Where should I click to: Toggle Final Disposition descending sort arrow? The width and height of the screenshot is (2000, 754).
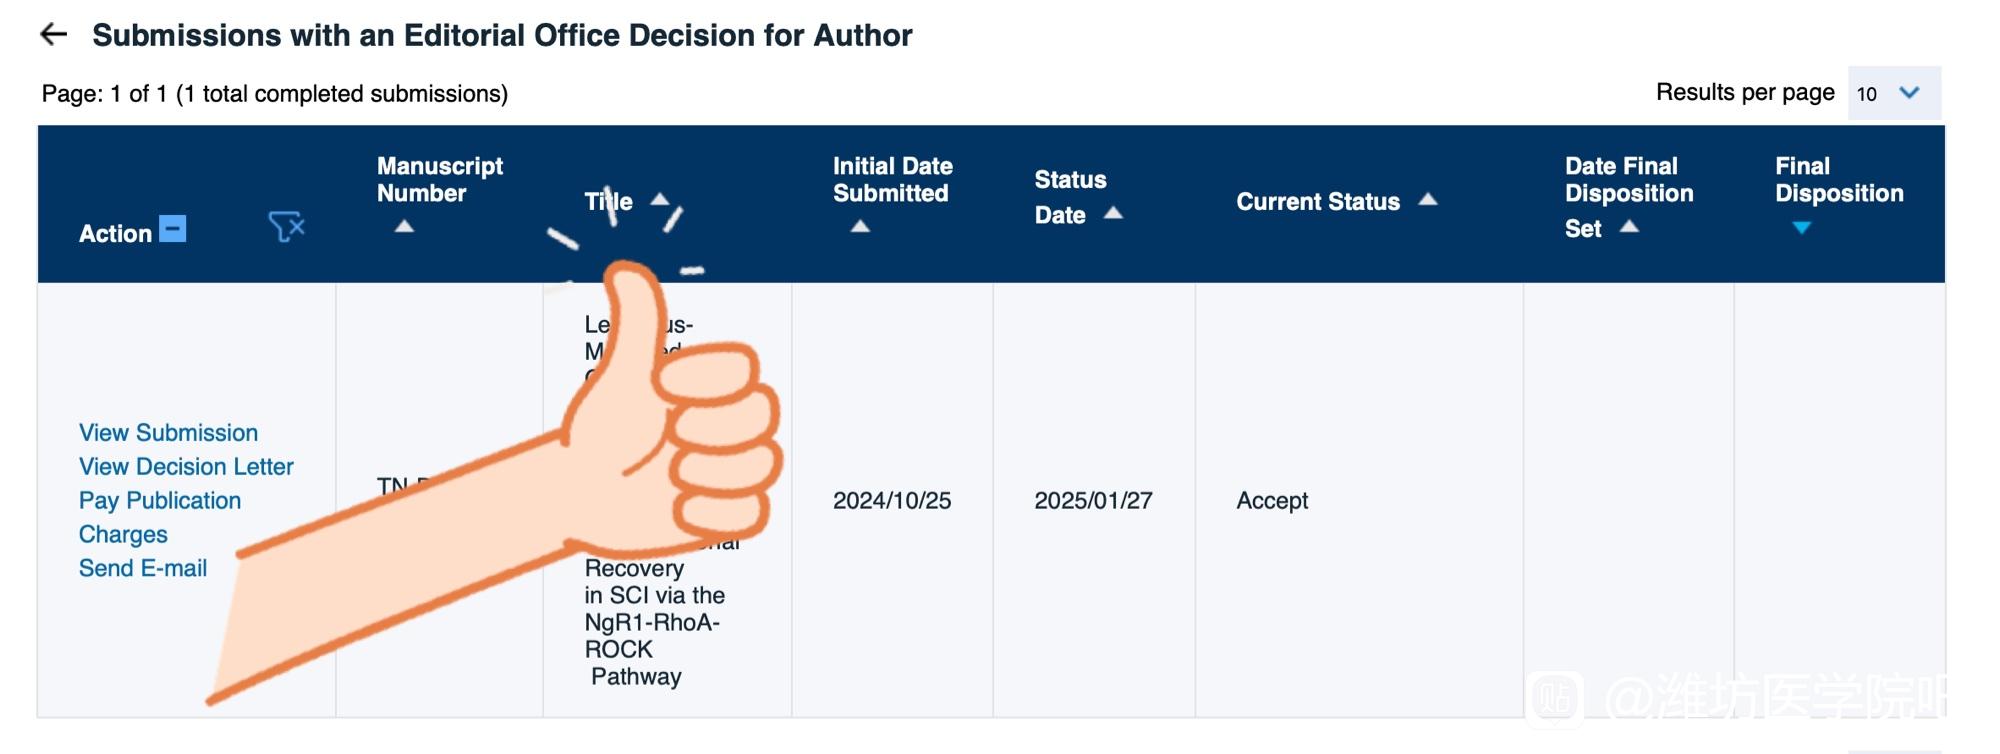[1802, 228]
